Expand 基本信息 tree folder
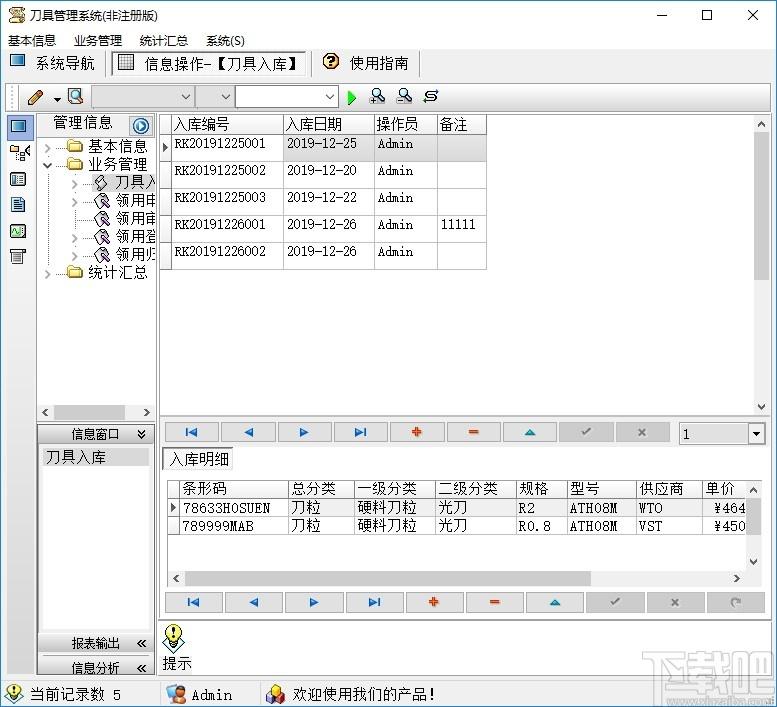The image size is (777, 707). point(47,147)
